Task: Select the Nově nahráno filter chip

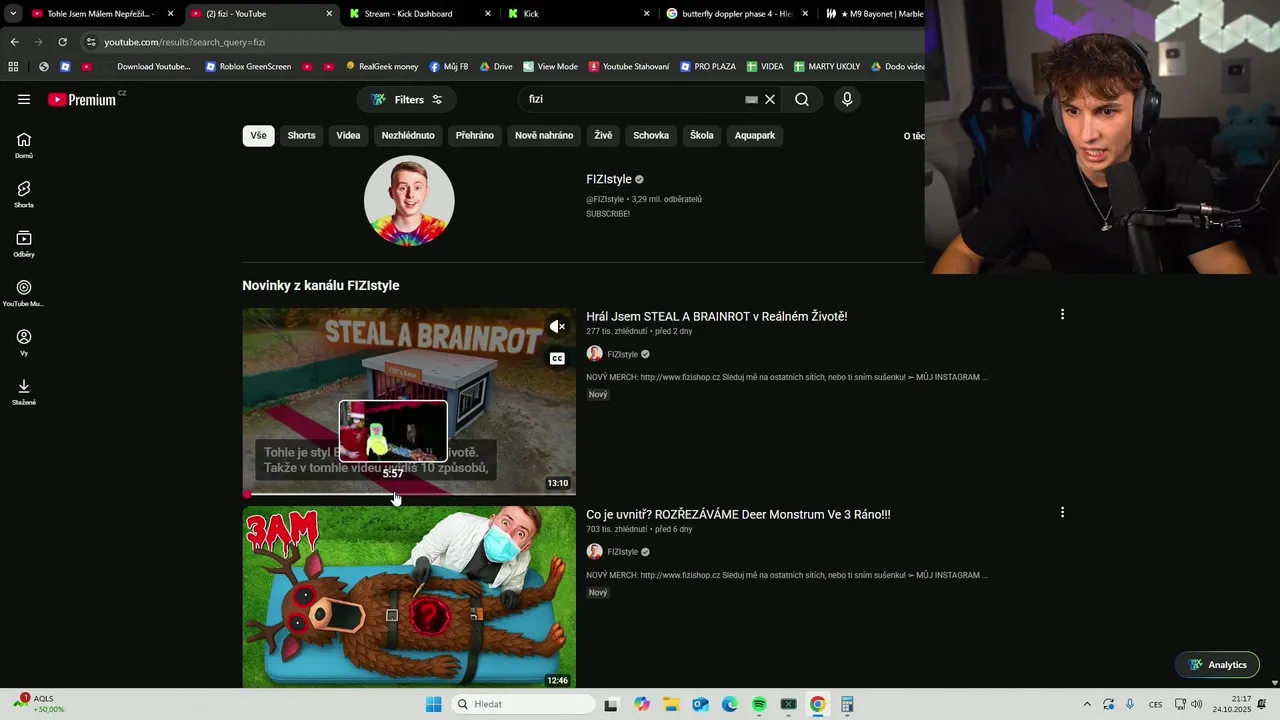Action: 544,135
